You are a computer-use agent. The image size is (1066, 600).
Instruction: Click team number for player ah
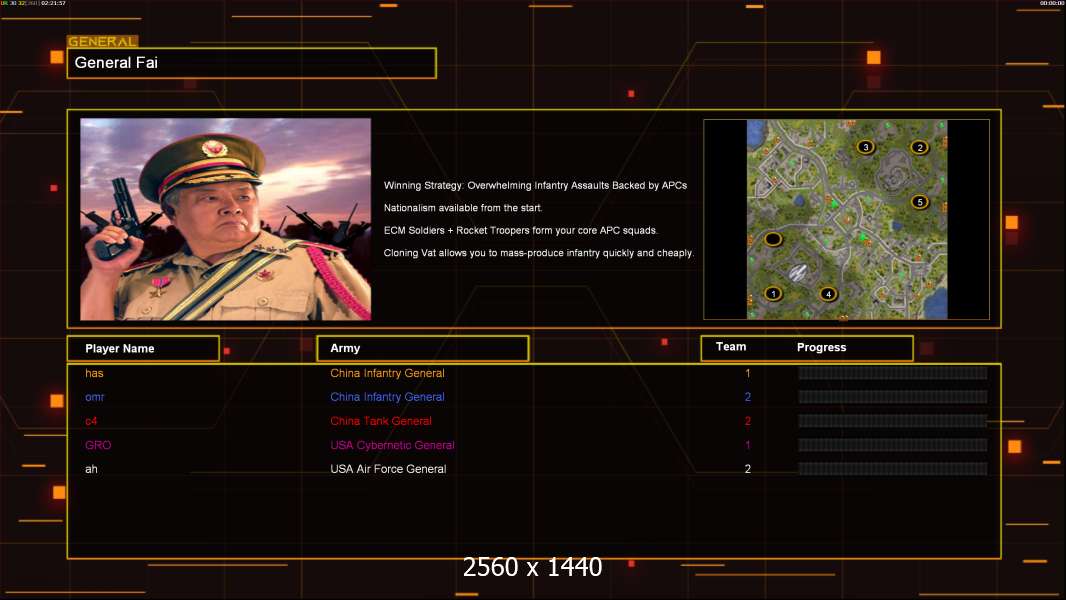[x=747, y=469]
